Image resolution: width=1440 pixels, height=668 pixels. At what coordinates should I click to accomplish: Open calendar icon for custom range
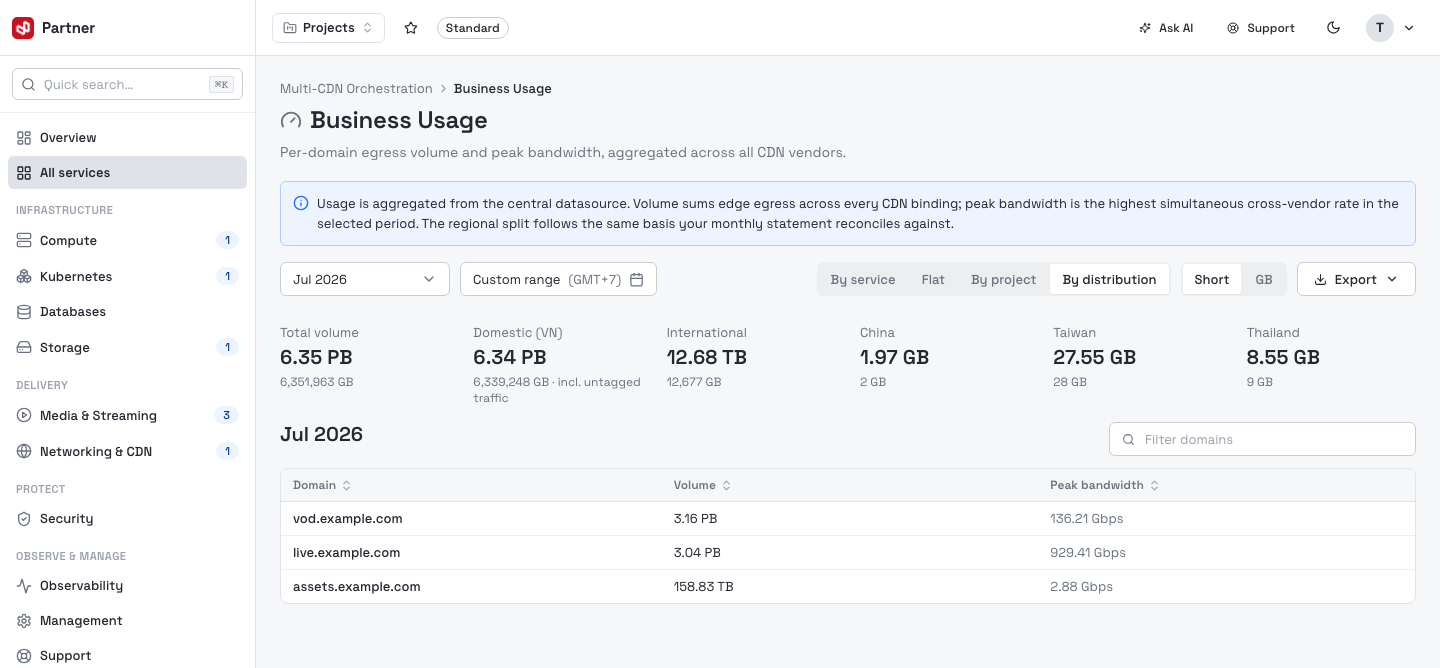(x=636, y=279)
